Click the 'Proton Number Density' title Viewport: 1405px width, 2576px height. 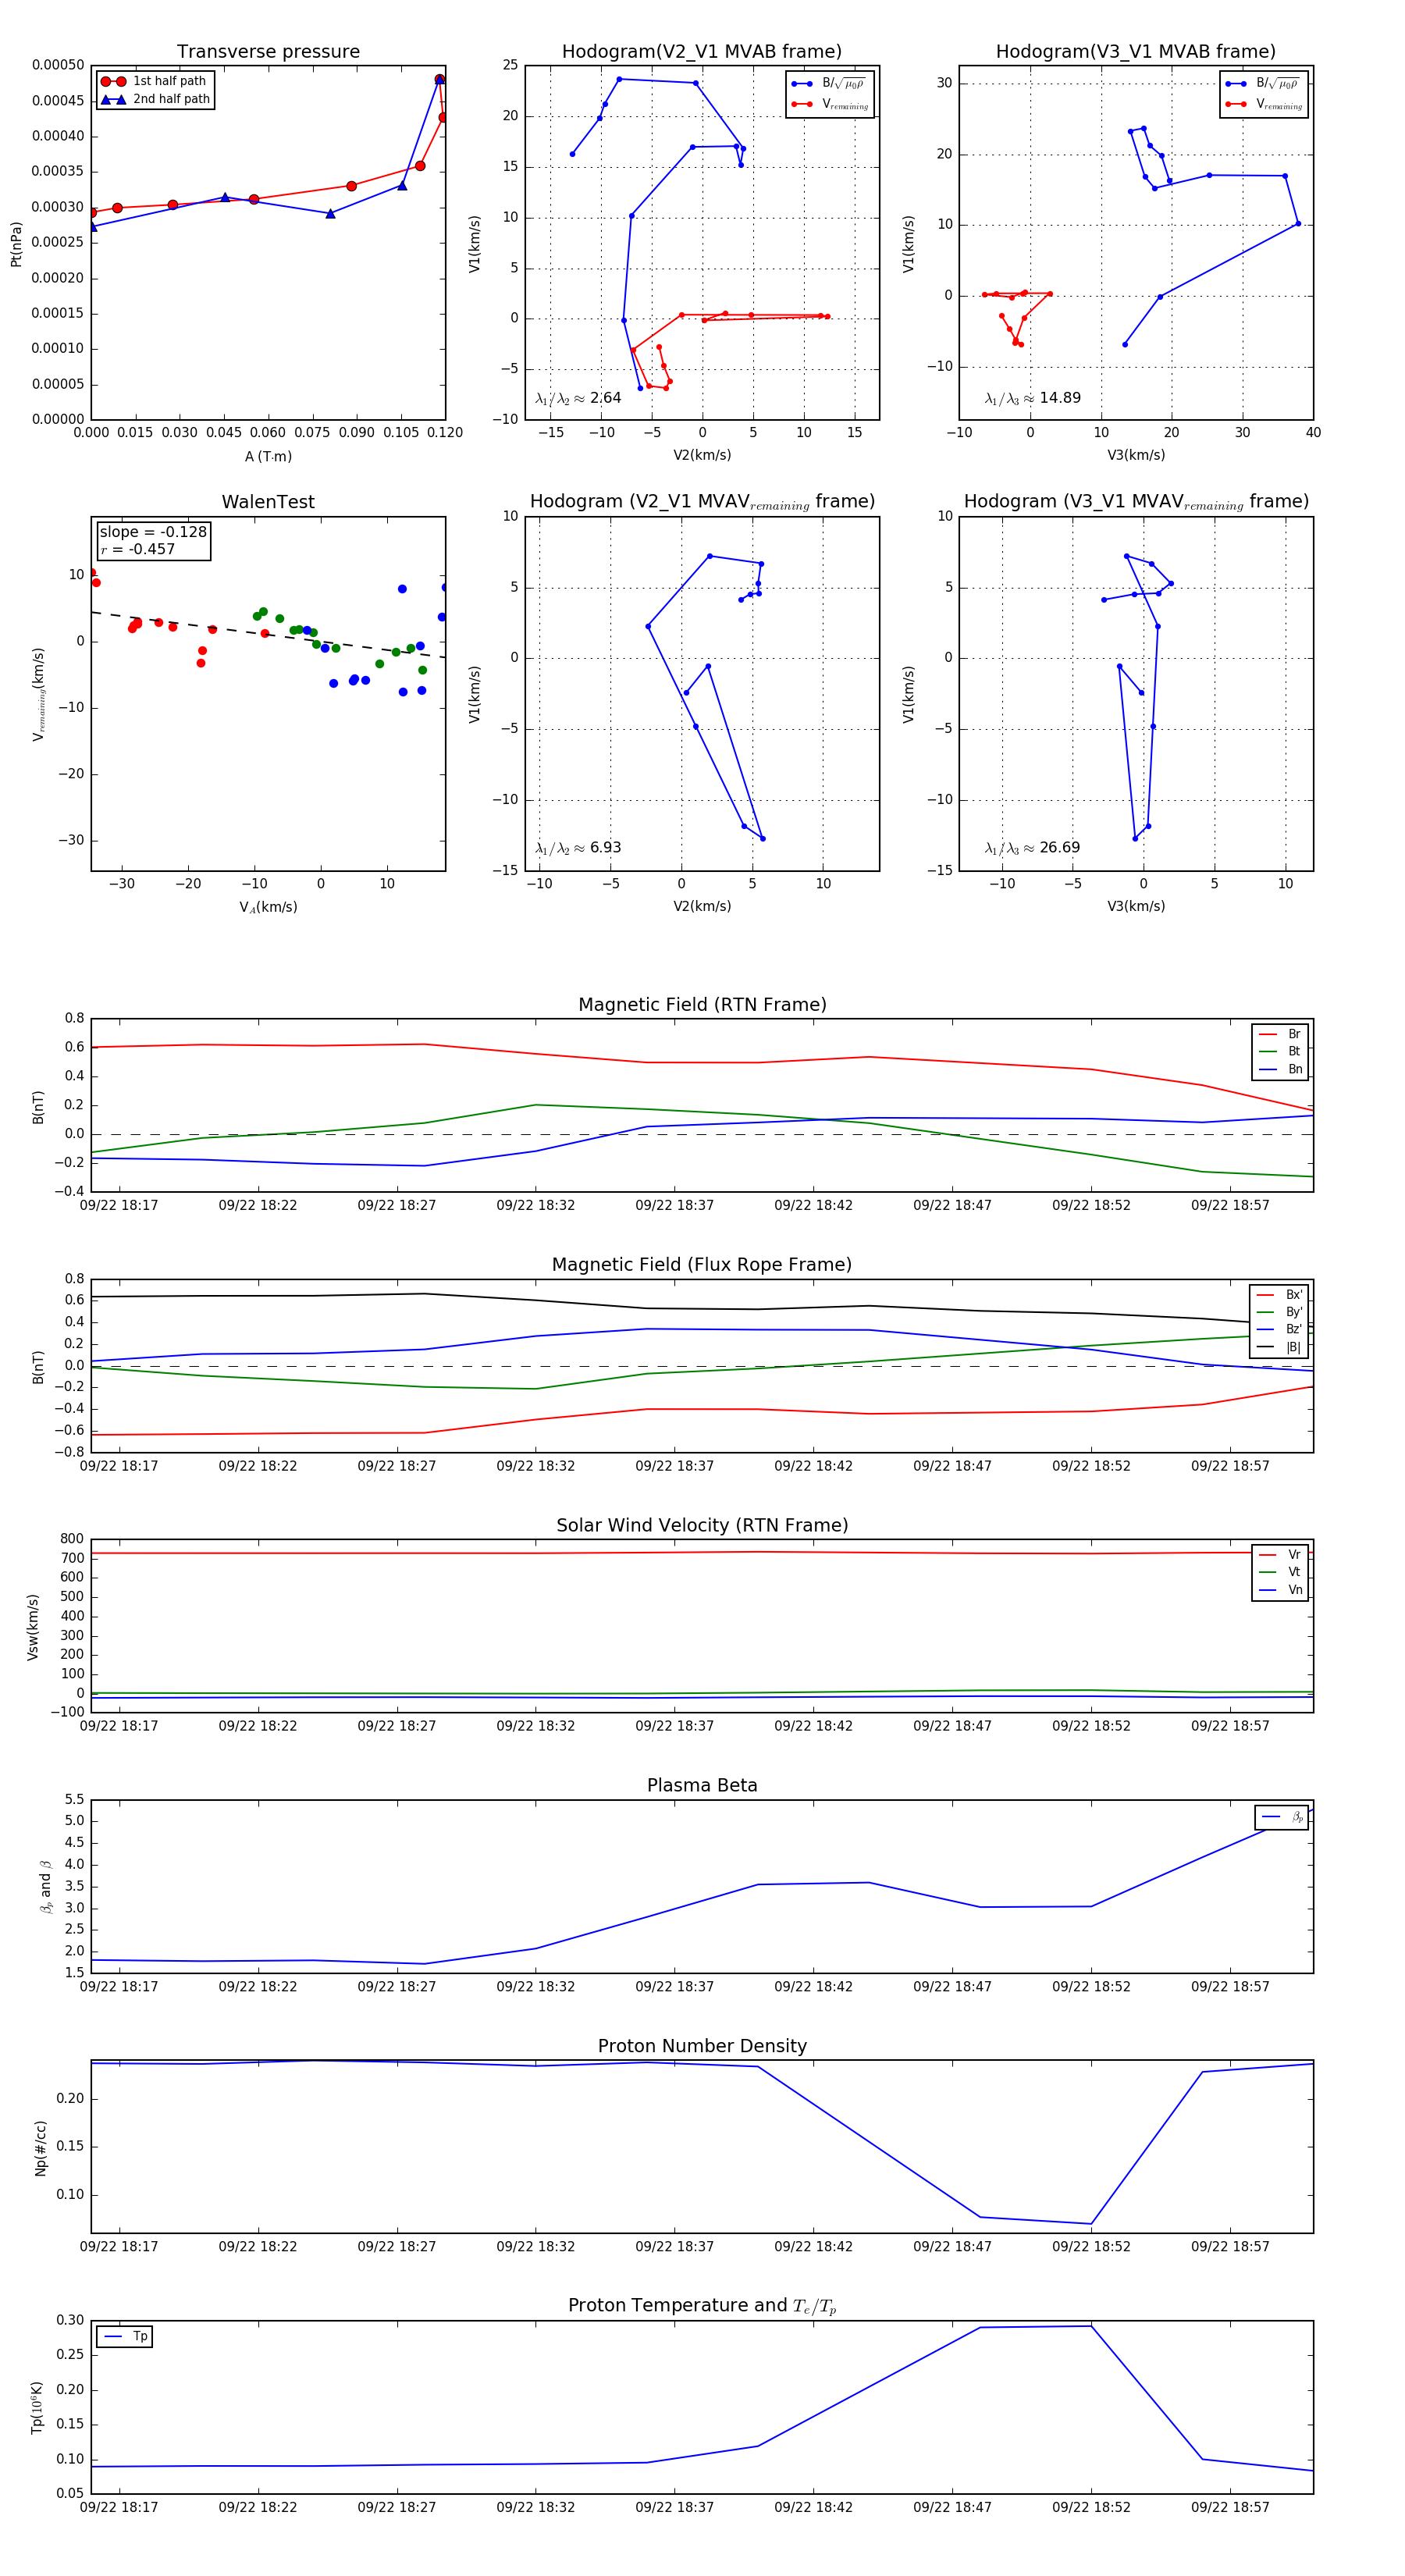702,2046
